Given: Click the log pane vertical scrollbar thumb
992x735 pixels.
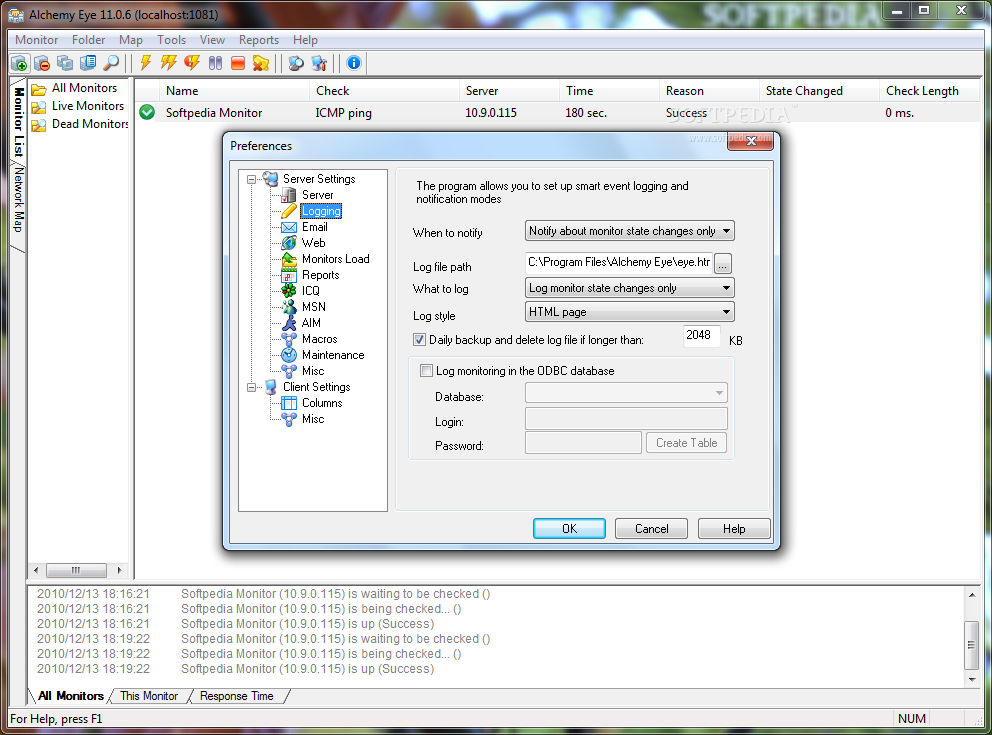Looking at the screenshot, I should (972, 645).
